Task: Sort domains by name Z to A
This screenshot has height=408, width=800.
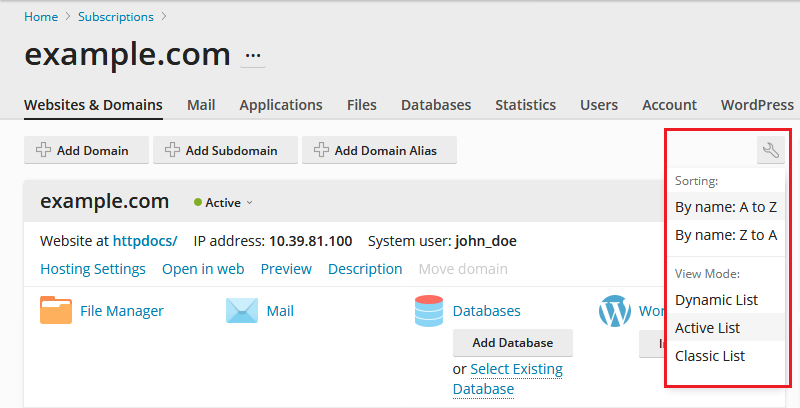Action: click(x=726, y=235)
